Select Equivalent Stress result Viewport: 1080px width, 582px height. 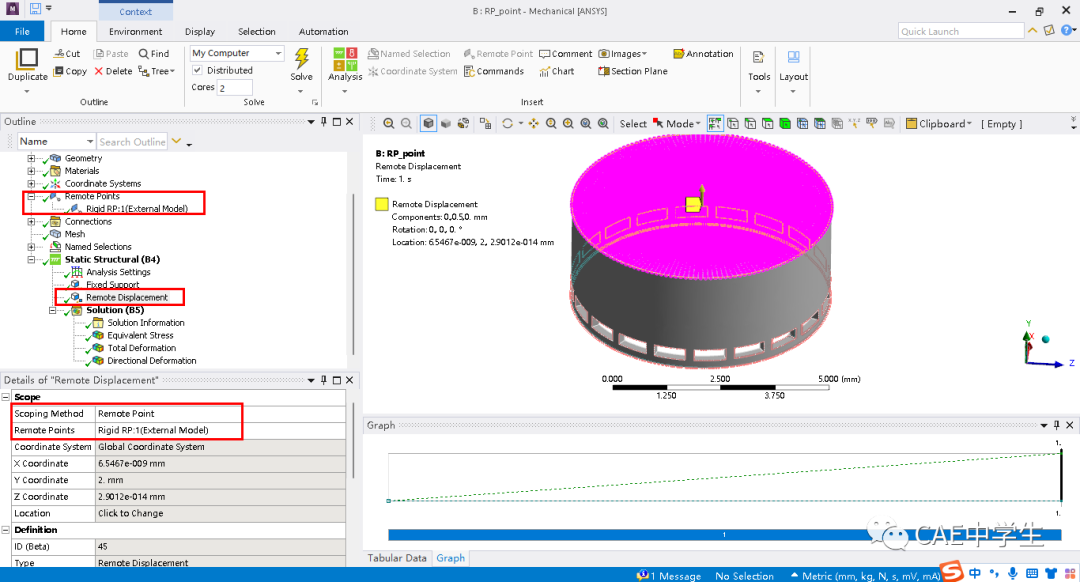click(x=141, y=335)
